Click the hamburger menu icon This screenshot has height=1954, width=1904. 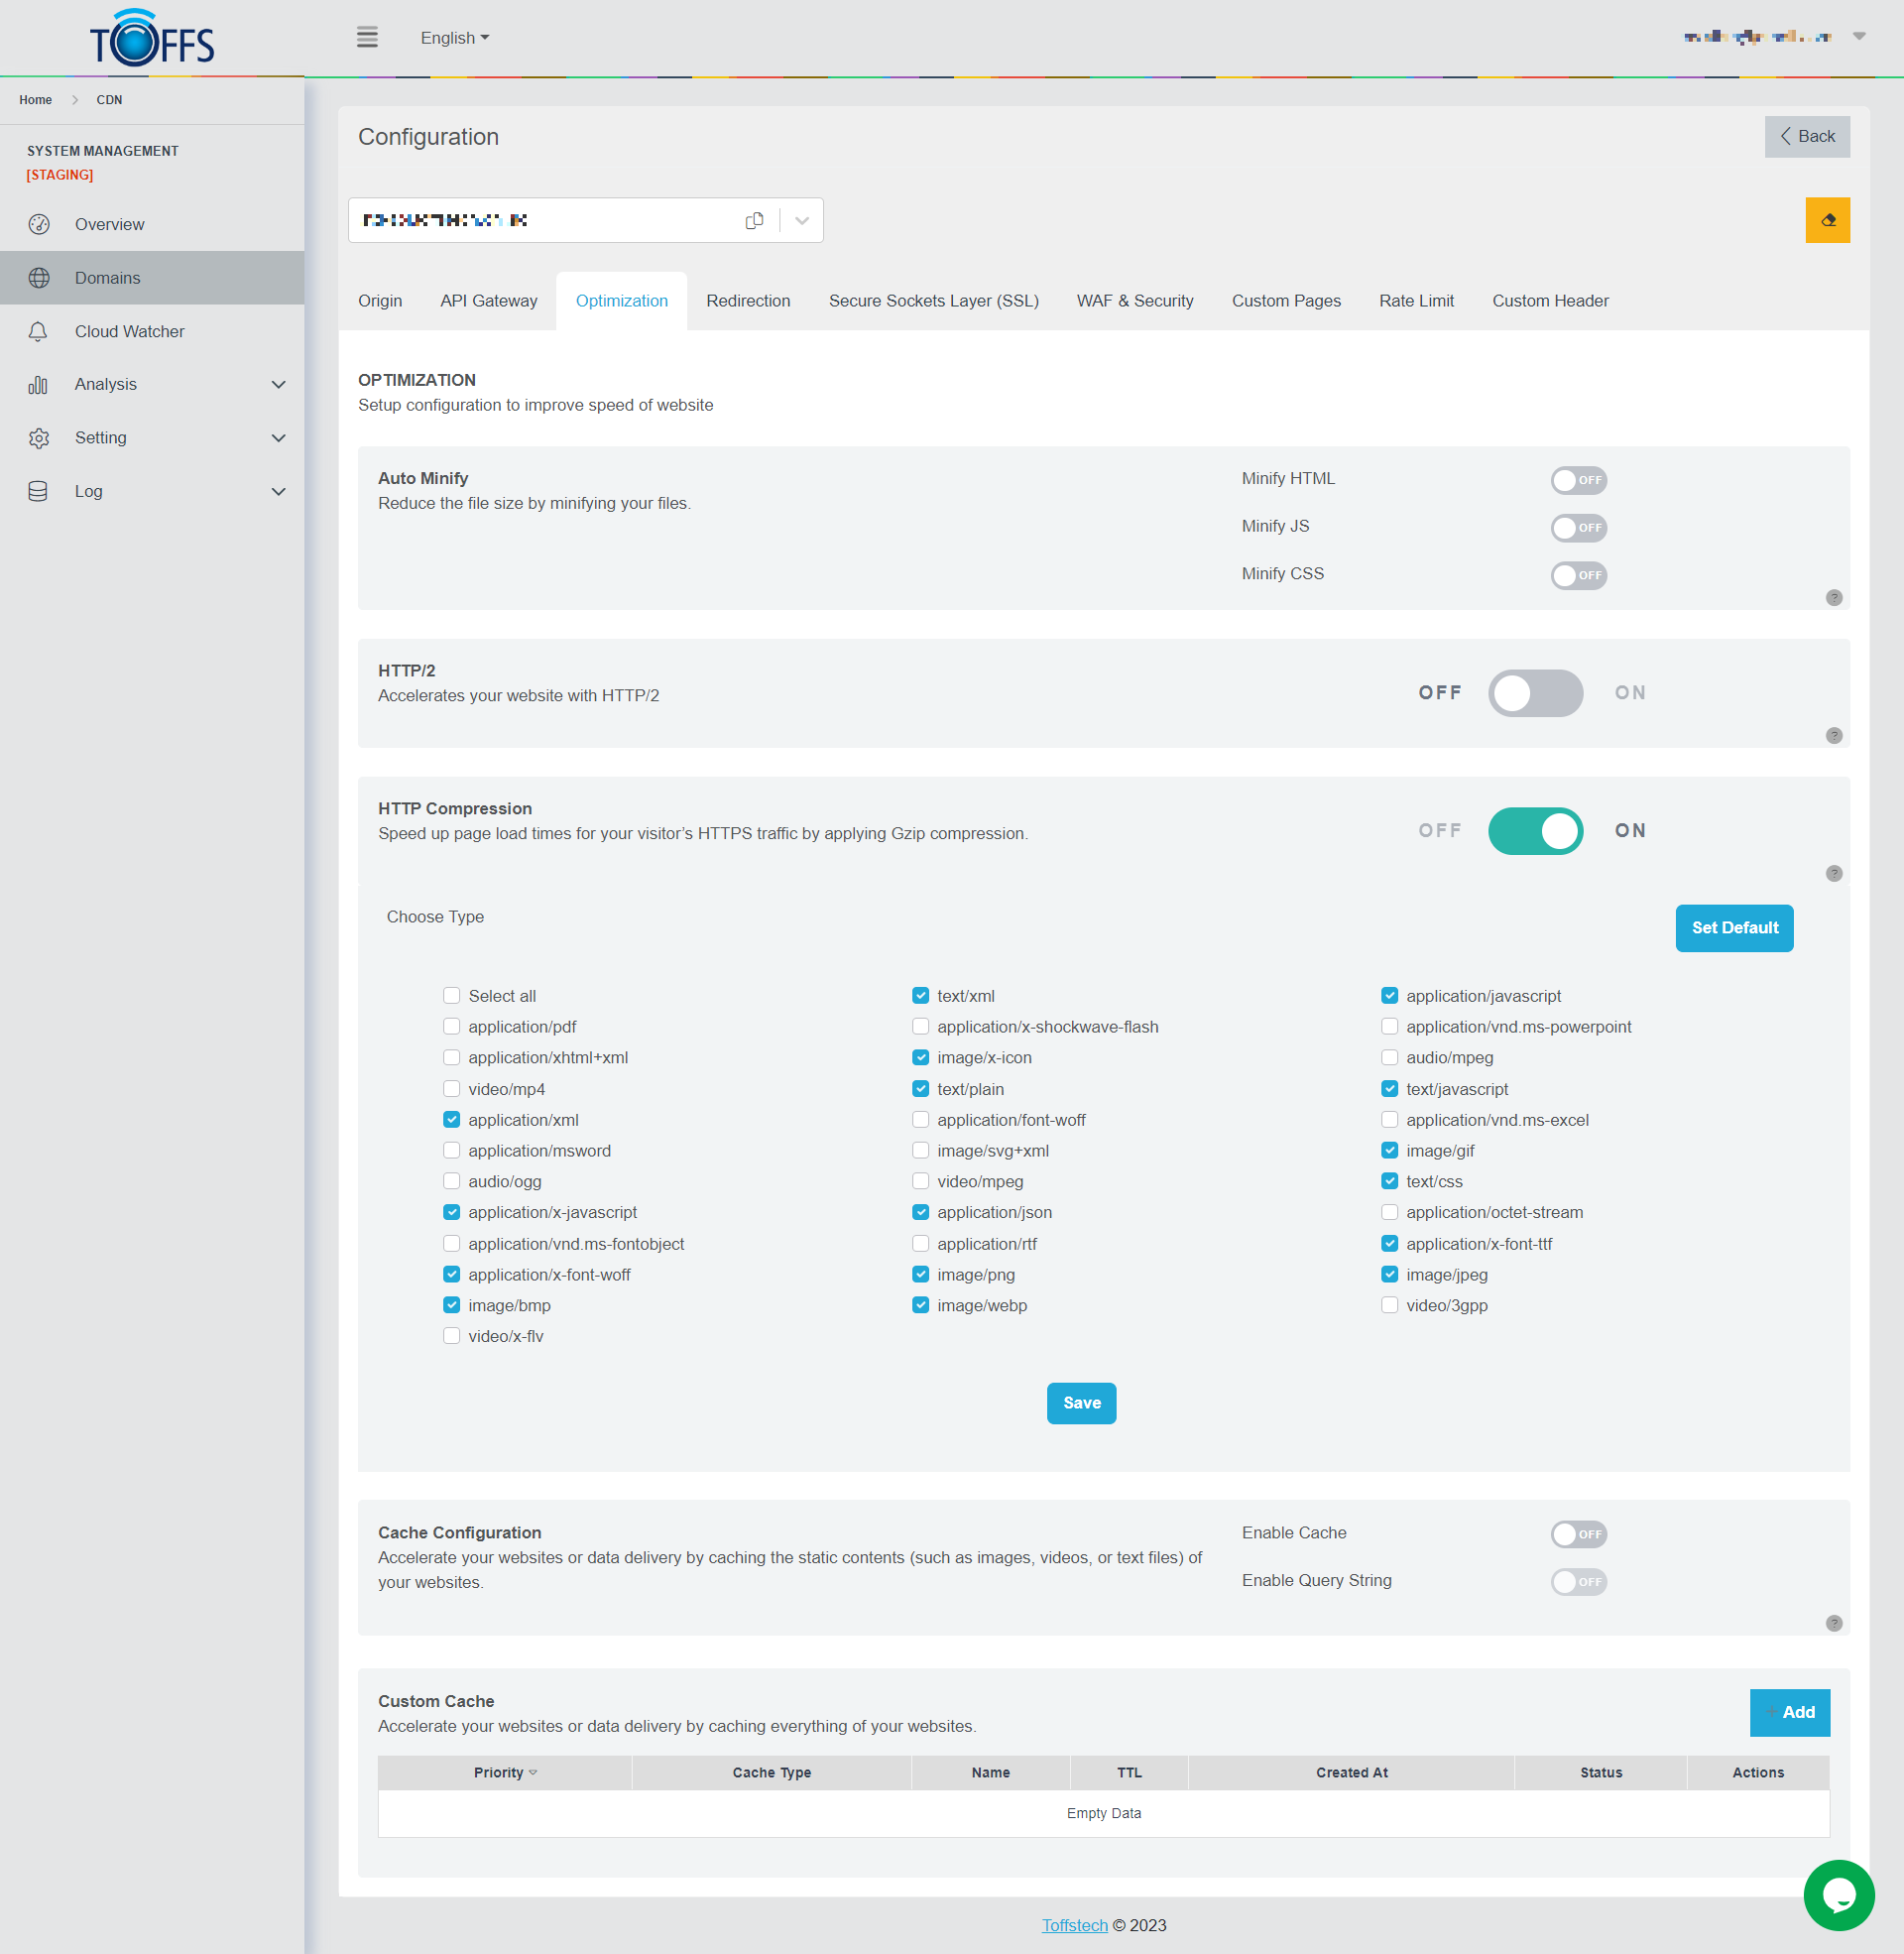click(x=367, y=38)
